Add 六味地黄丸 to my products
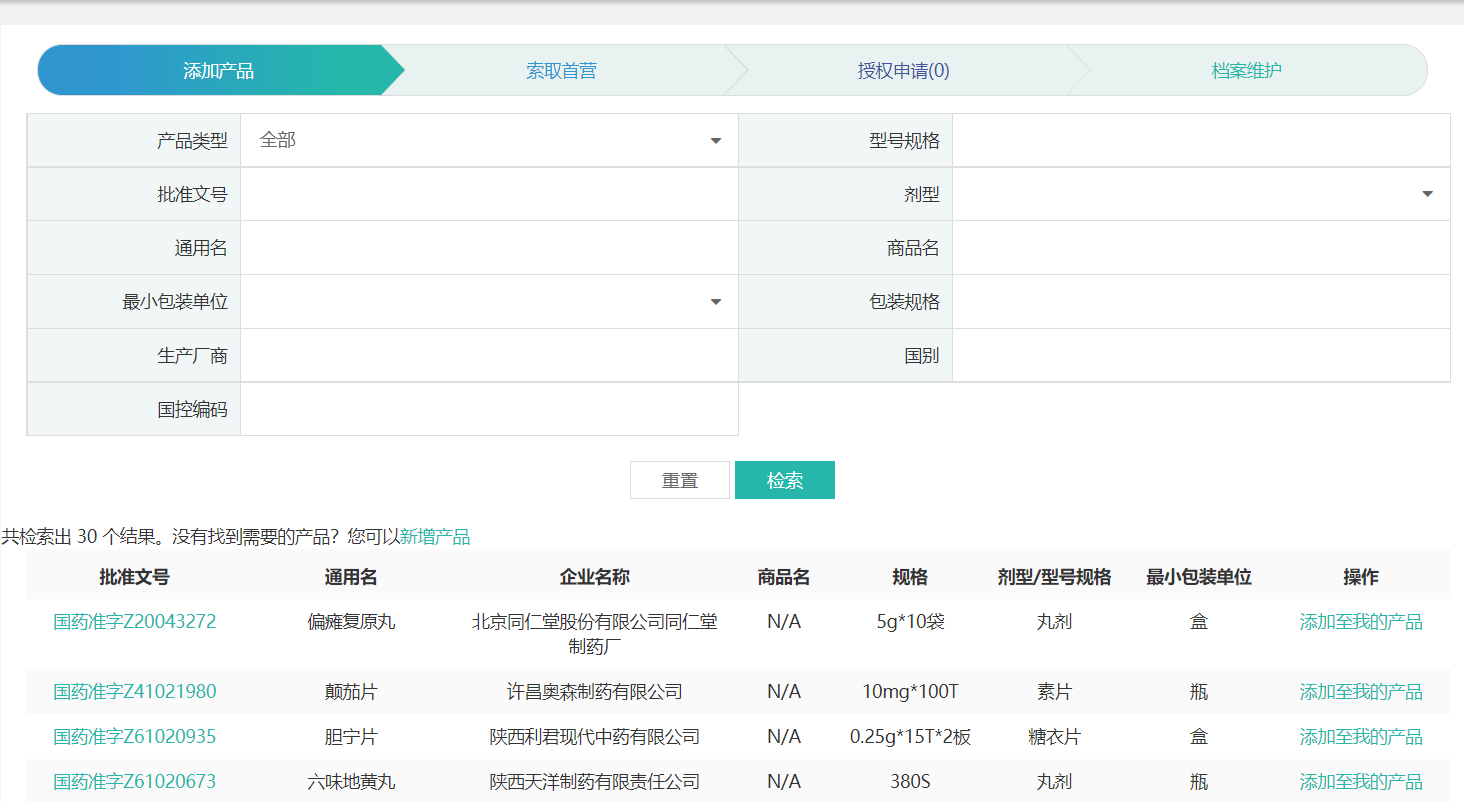 pos(1360,782)
